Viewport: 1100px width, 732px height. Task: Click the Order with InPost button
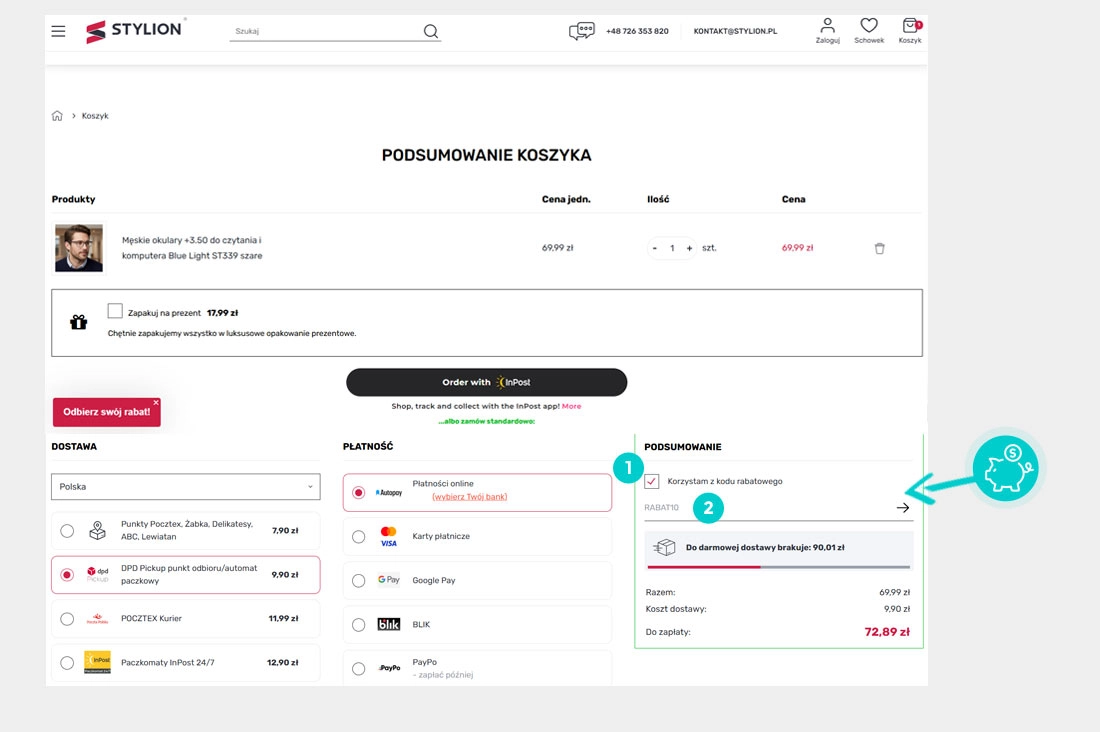[486, 382]
